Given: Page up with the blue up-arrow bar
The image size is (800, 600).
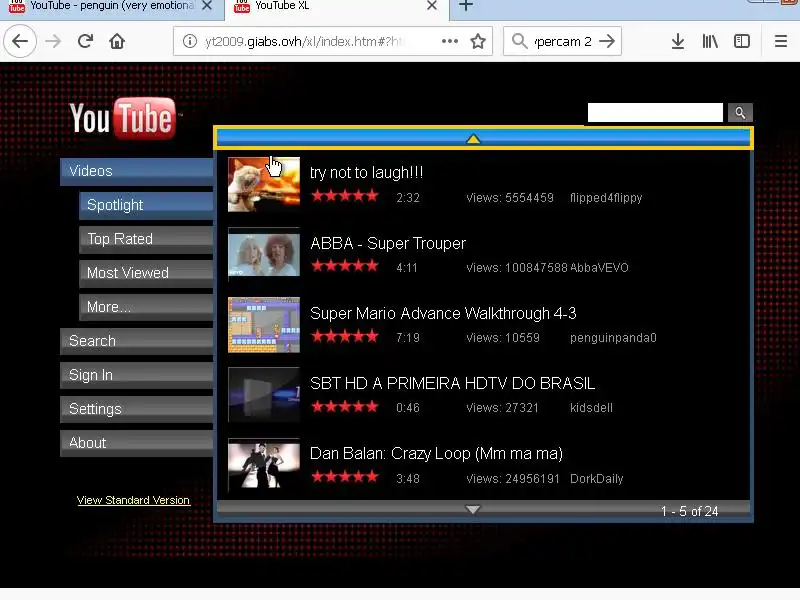Looking at the screenshot, I should pos(483,138).
